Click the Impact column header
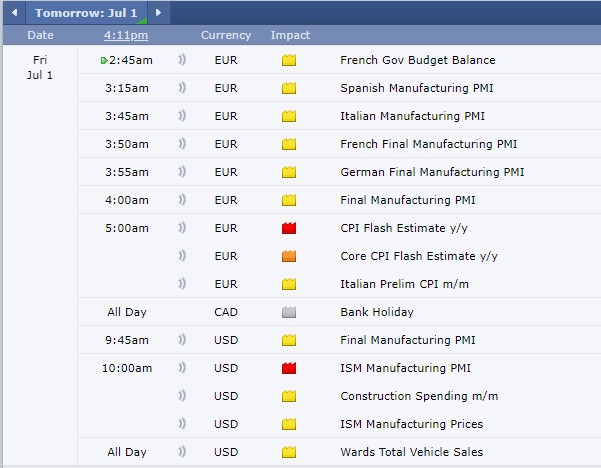This screenshot has width=601, height=468. click(290, 35)
